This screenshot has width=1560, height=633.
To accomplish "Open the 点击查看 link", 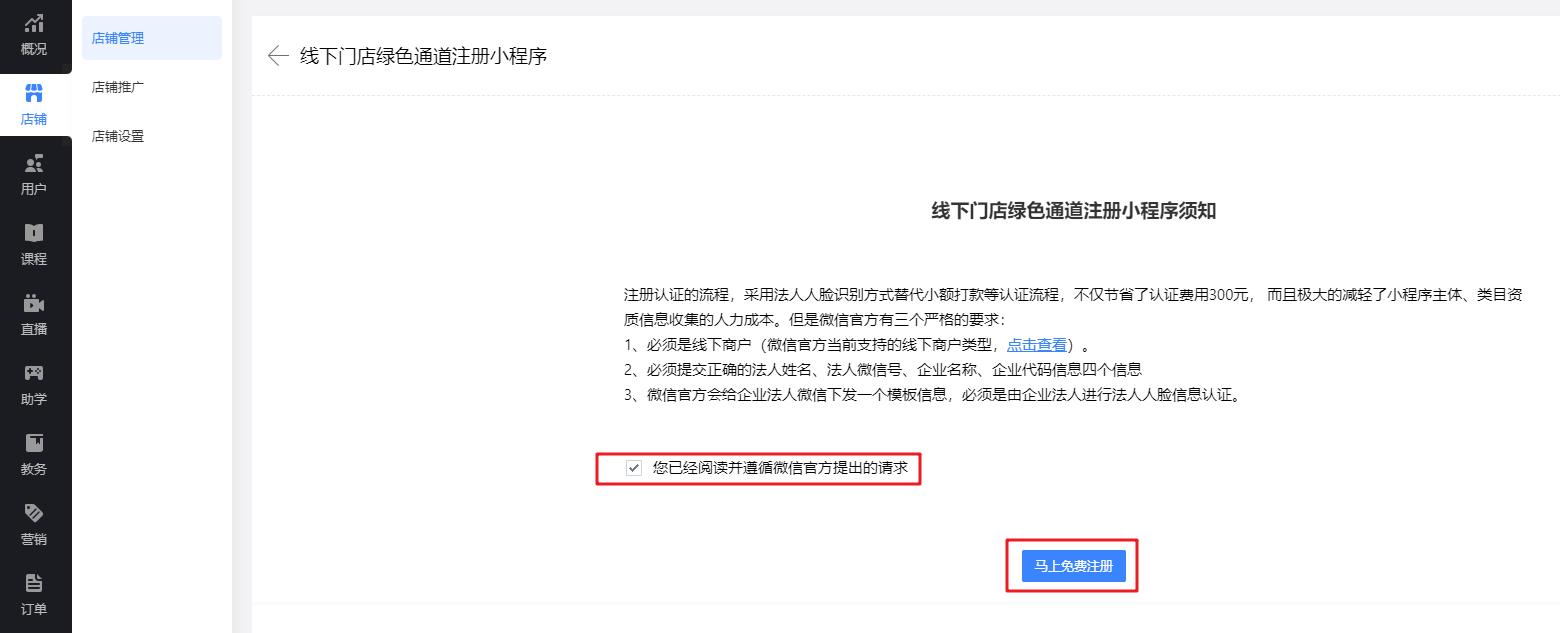I will pyautogui.click(x=1036, y=345).
